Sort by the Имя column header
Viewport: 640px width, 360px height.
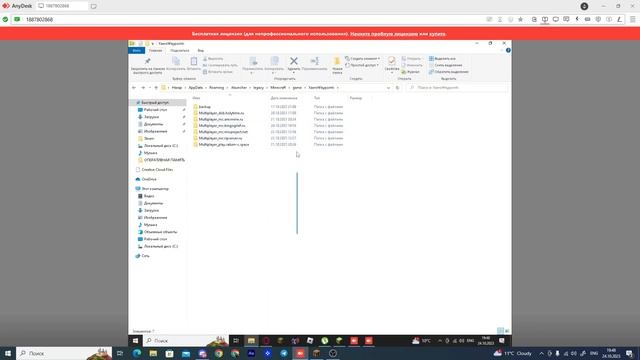click(196, 98)
